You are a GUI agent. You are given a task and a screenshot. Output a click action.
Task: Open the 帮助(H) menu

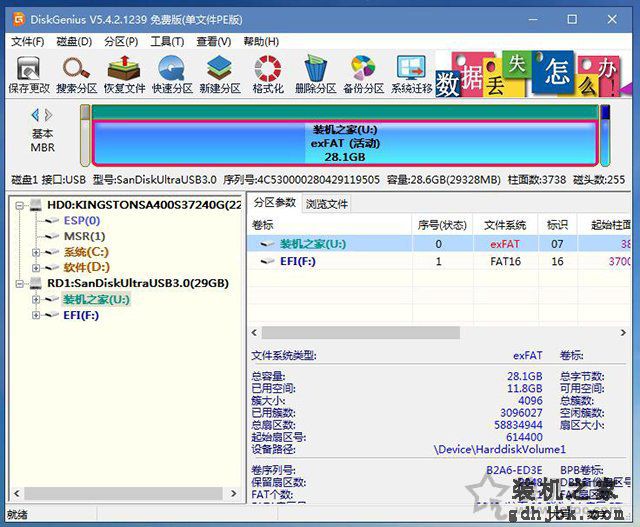pos(261,42)
